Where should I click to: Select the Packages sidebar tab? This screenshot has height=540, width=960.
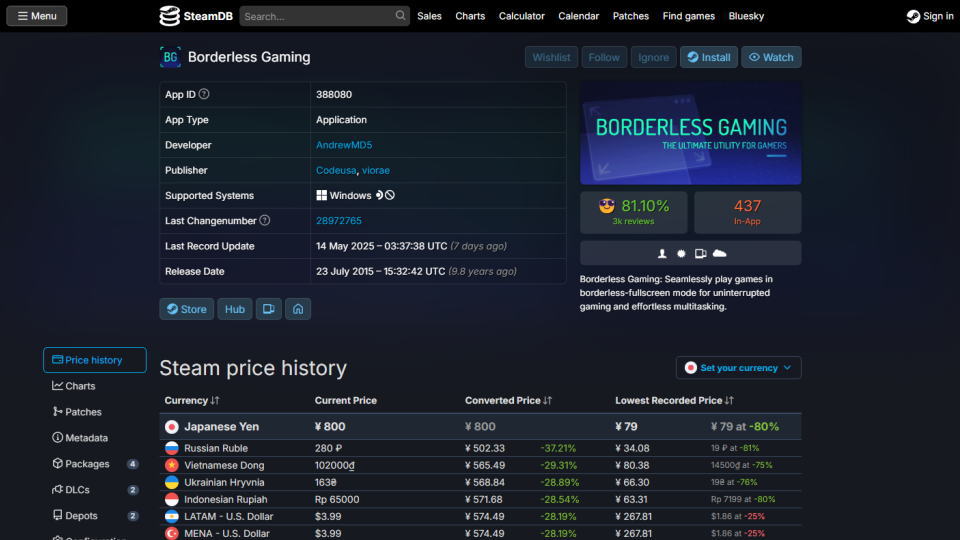coord(95,464)
